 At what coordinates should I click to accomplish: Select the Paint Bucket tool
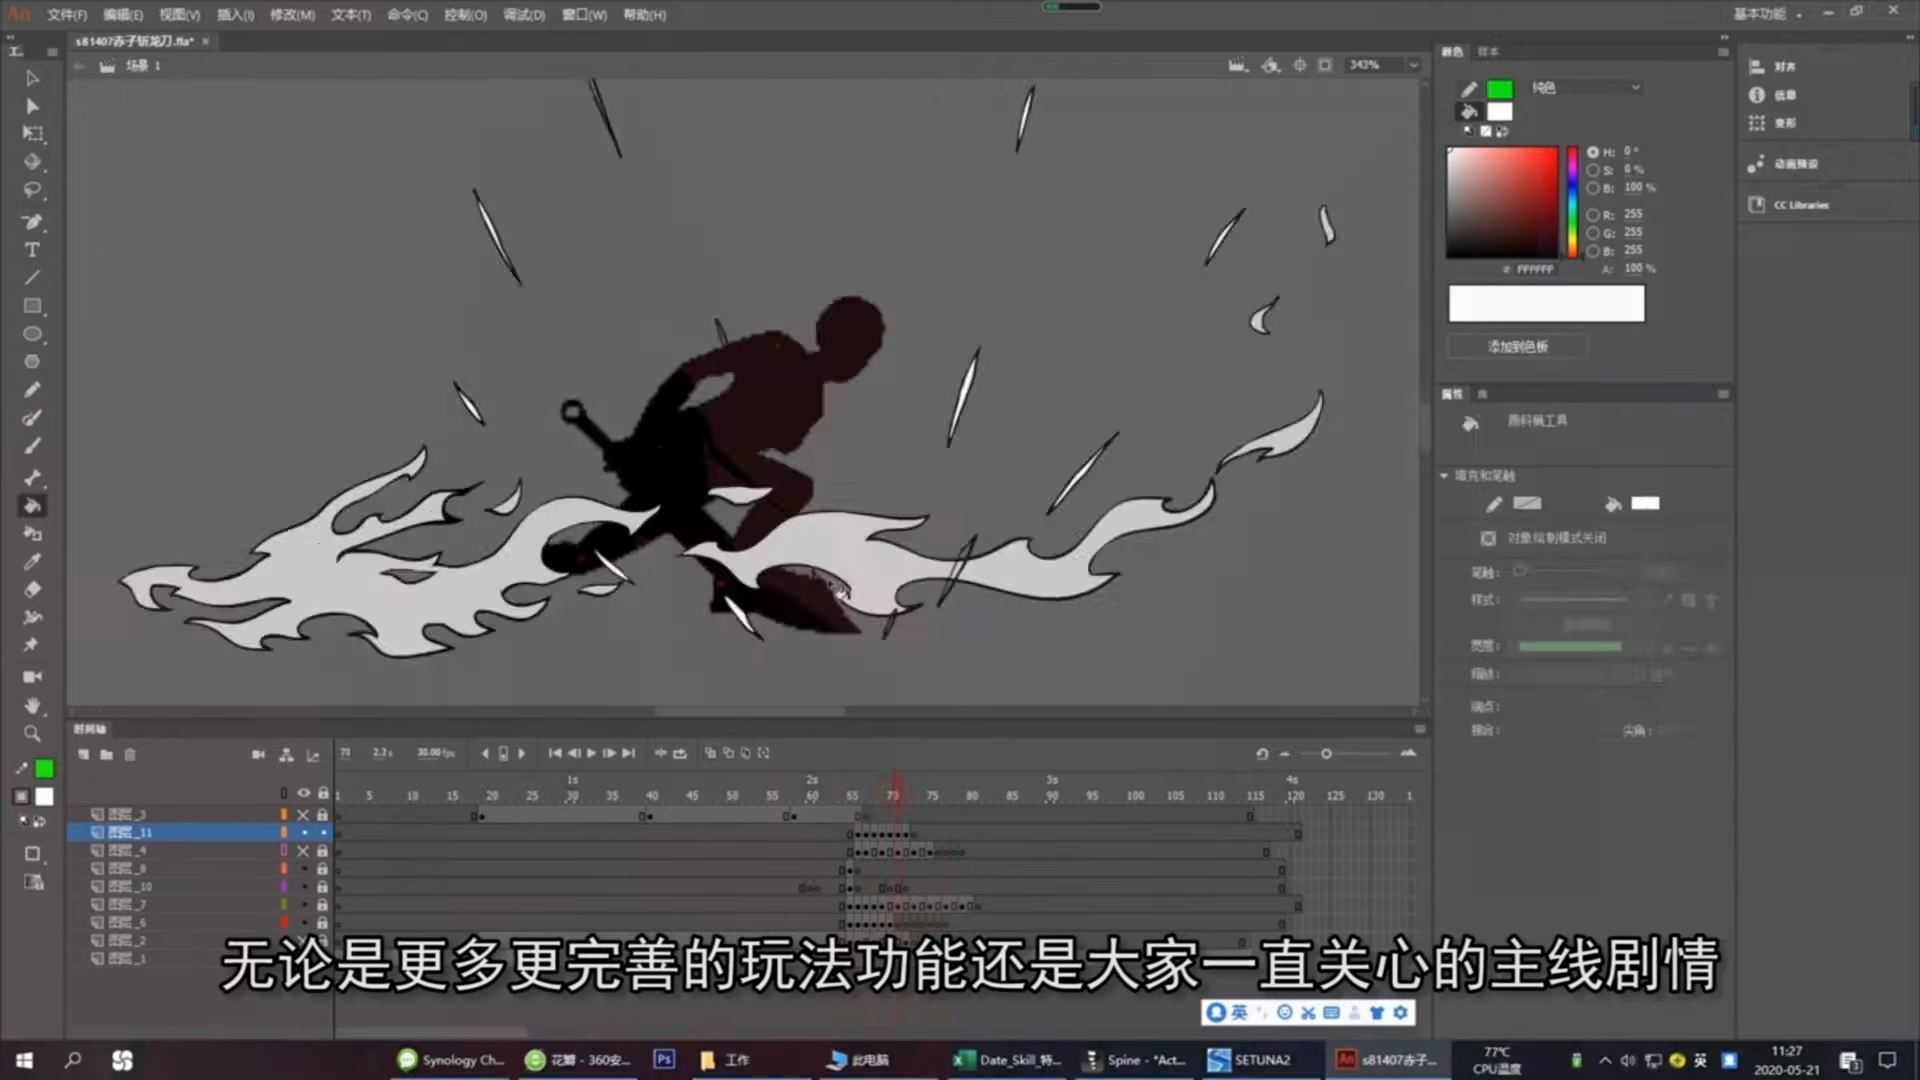[32, 506]
